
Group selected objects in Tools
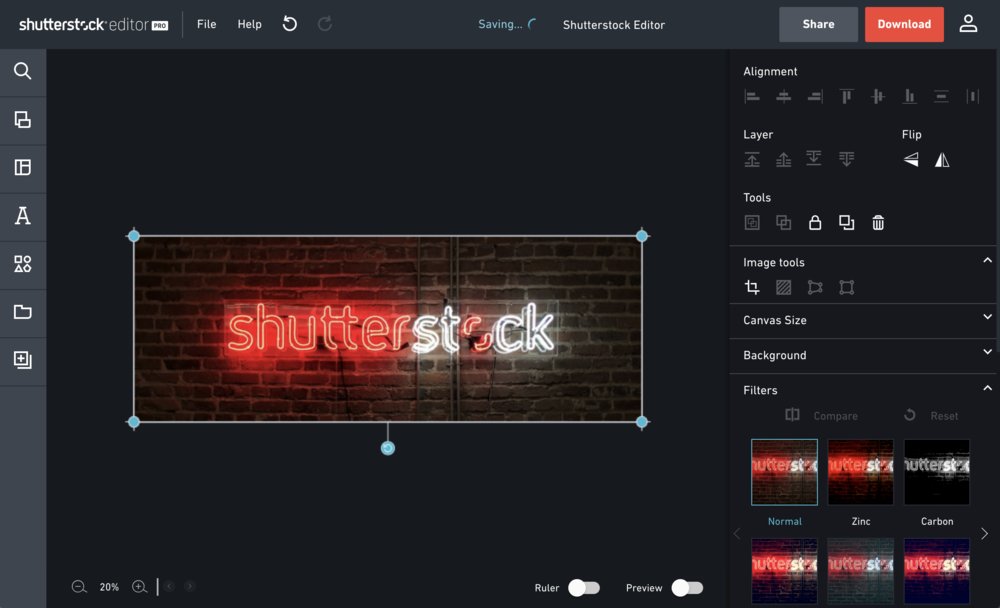point(752,222)
